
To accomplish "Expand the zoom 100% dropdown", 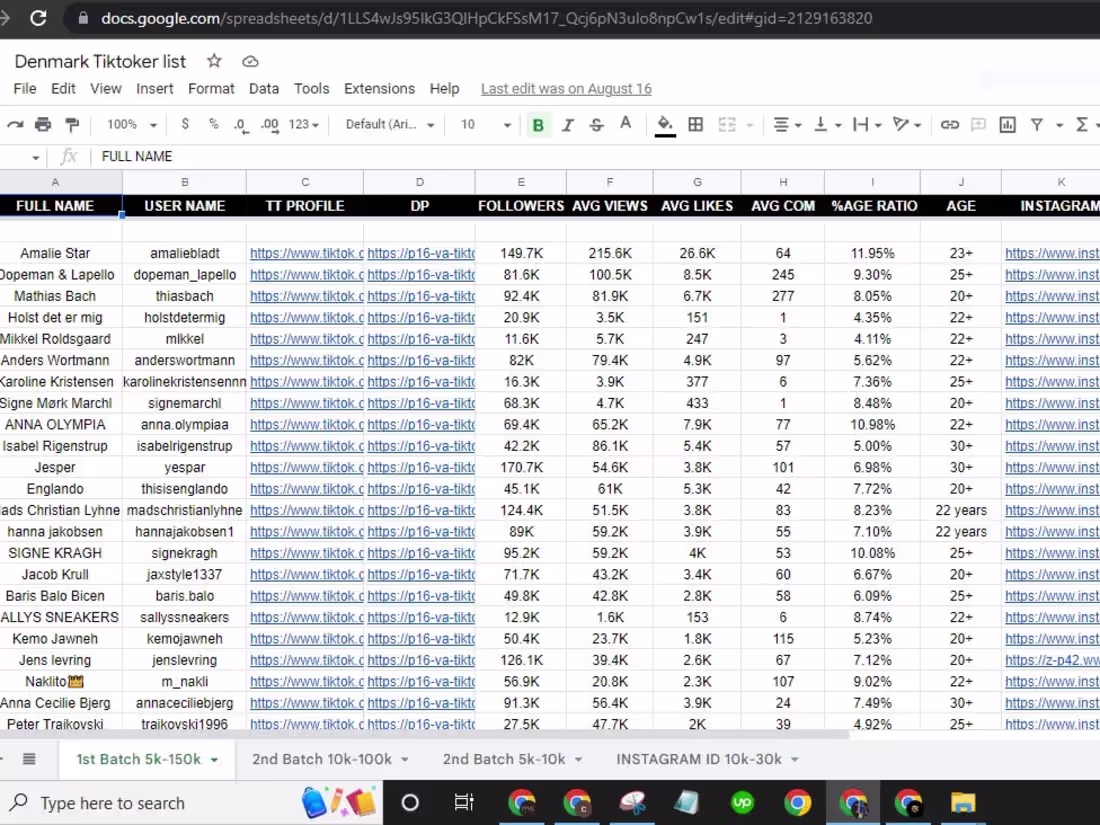I will click(x=131, y=125).
